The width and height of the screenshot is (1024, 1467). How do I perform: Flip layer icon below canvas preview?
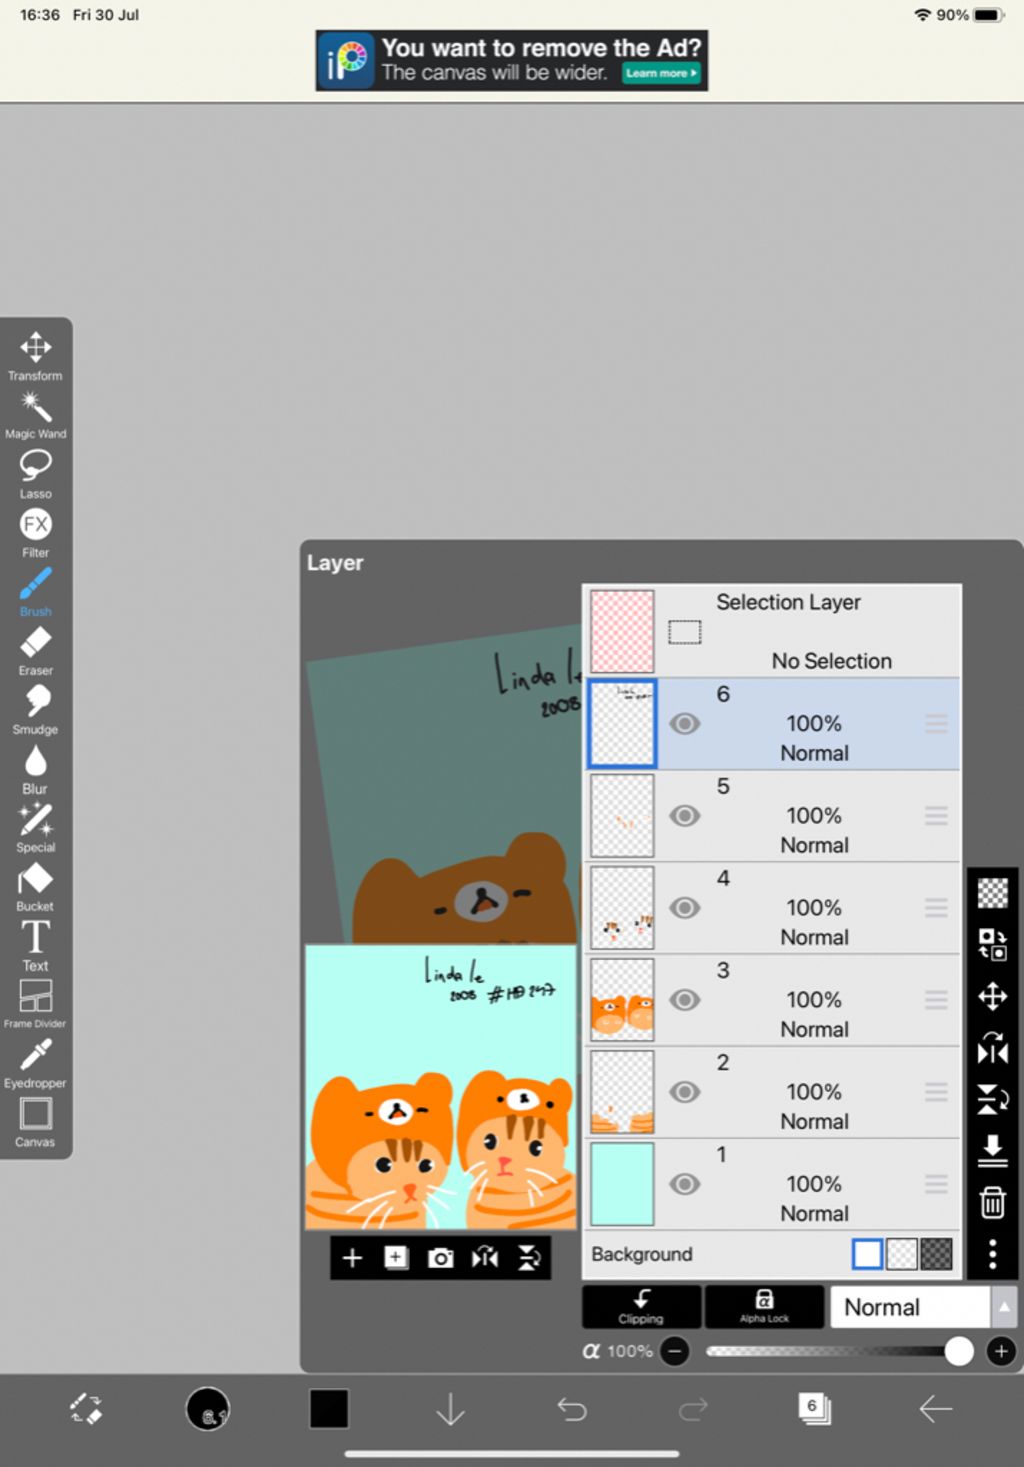pos(485,1257)
